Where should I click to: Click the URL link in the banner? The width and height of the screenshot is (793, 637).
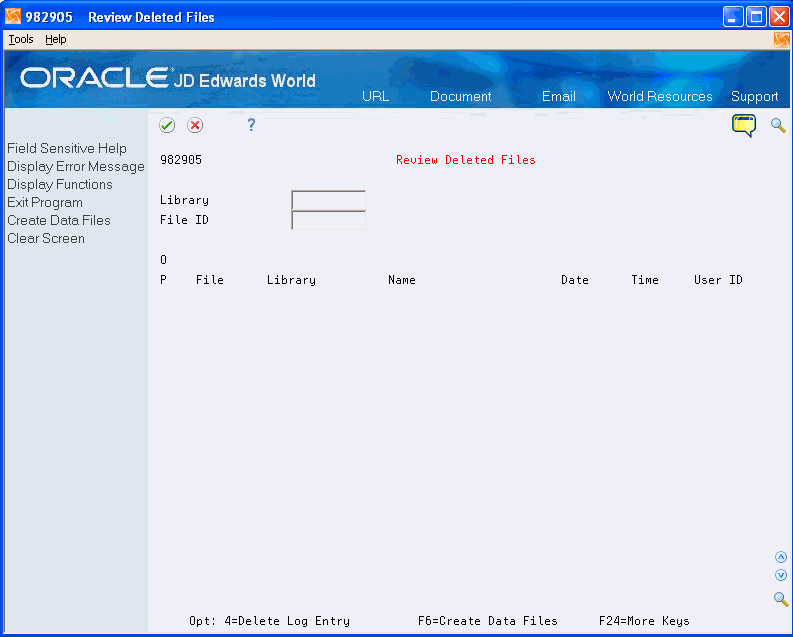click(x=375, y=96)
